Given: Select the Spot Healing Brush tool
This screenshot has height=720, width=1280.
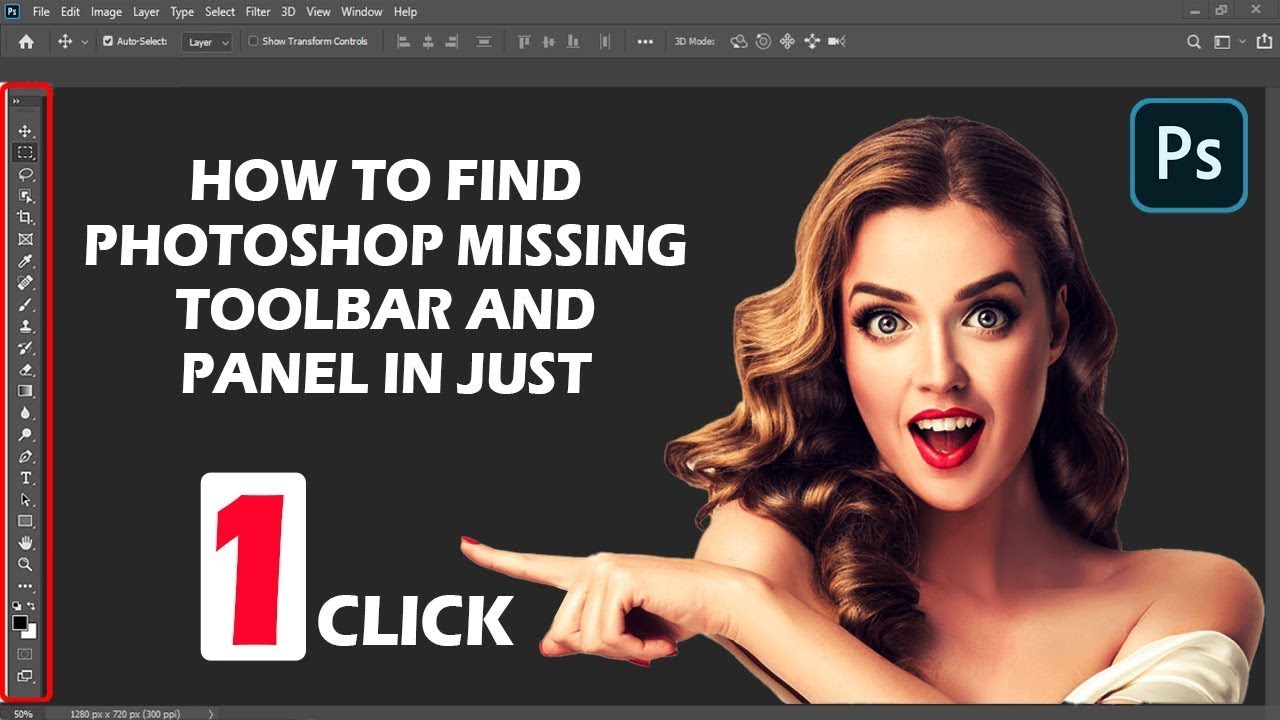Looking at the screenshot, I should 25,283.
